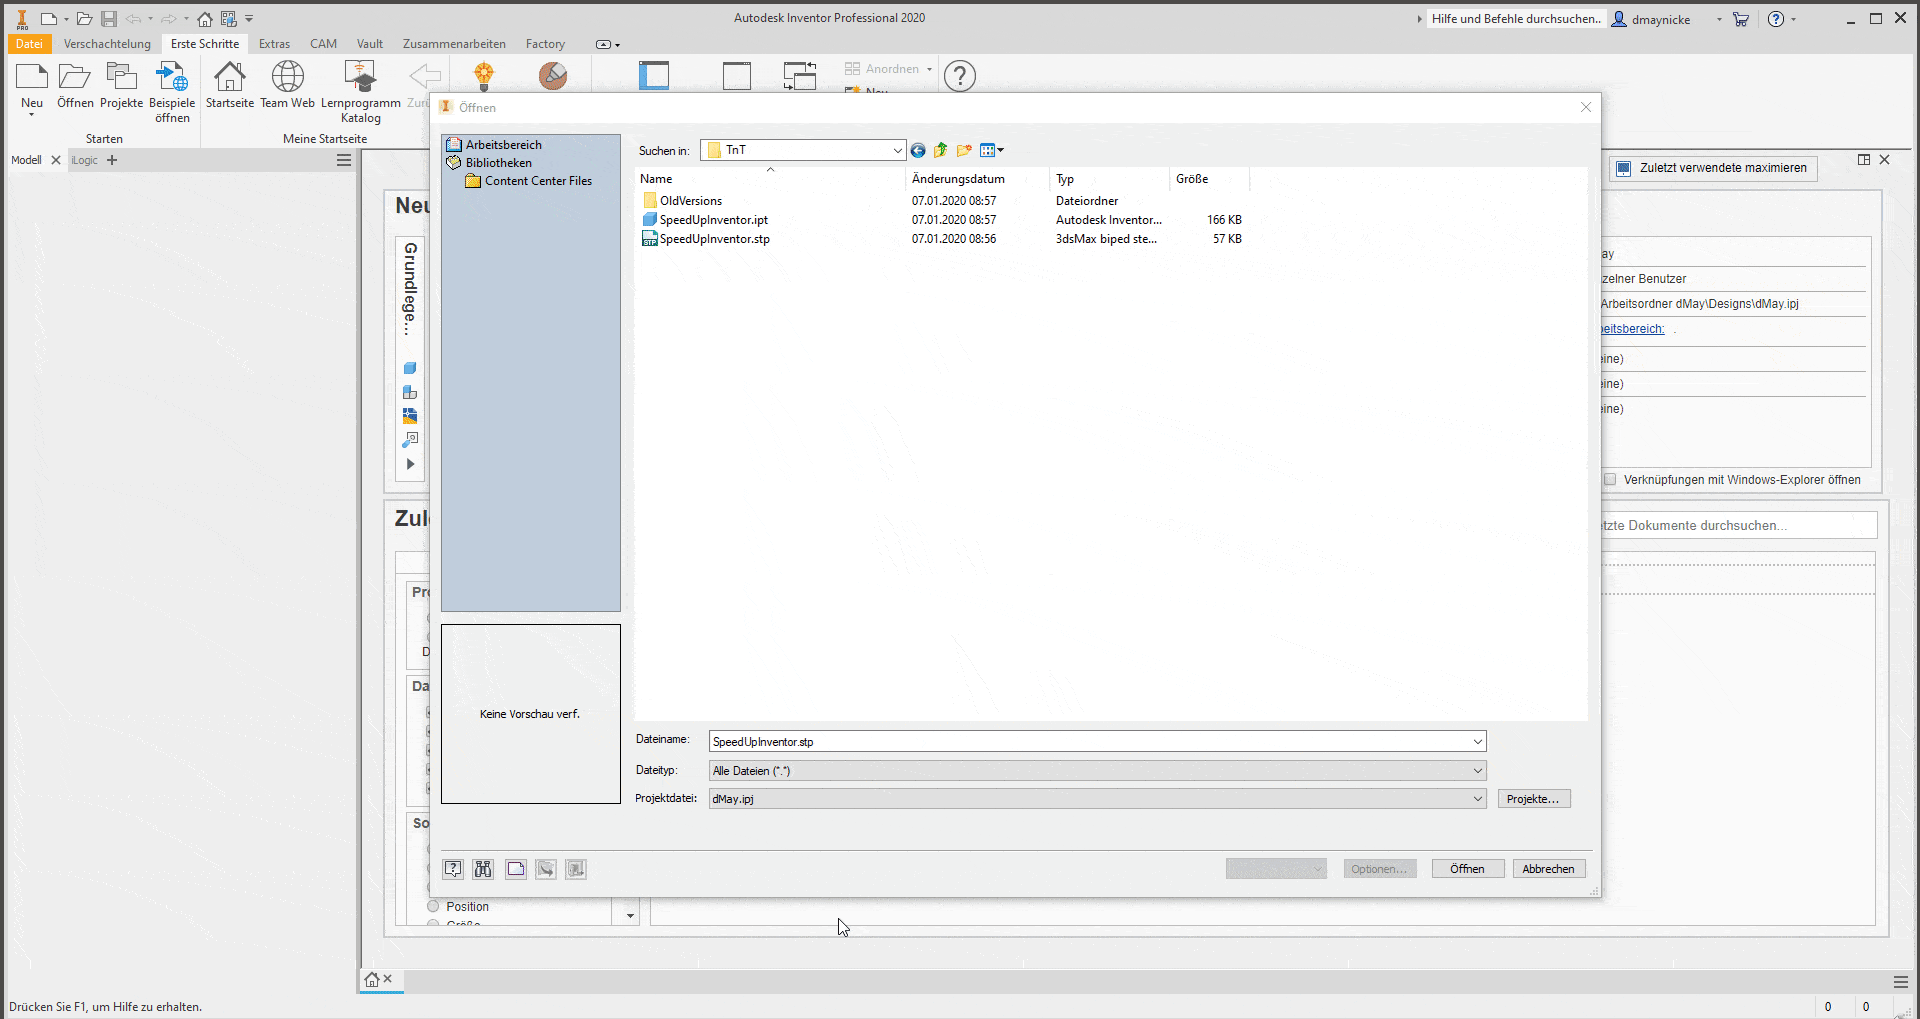Enable Verknüpfungen mit Windows-Explorer öffnen checkbox

coord(1610,480)
